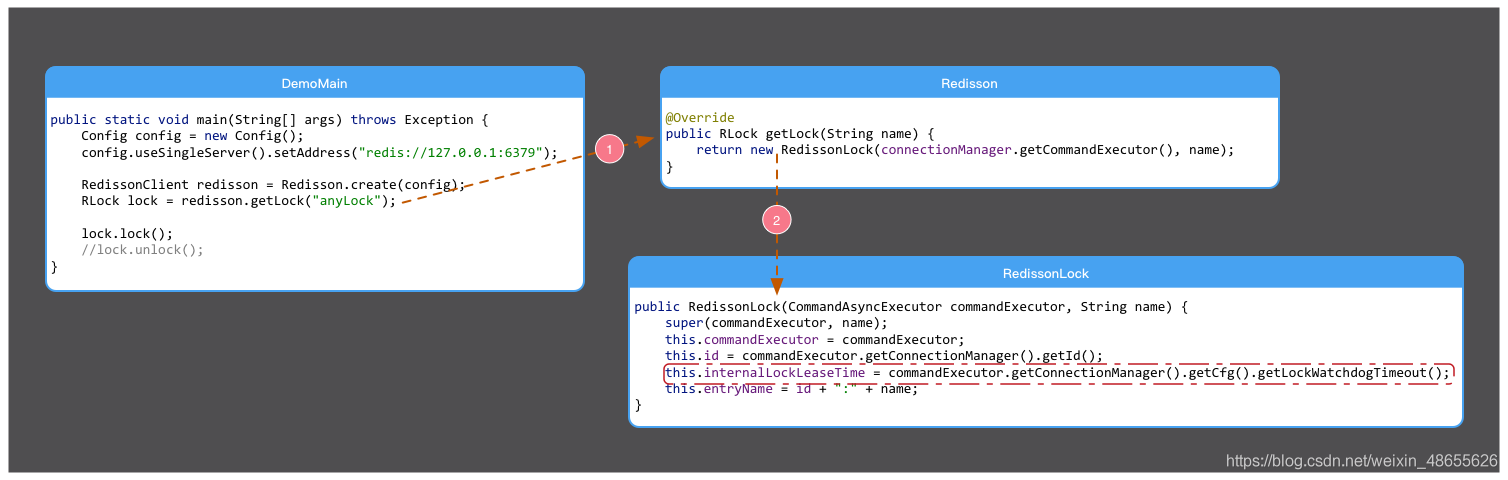Click the 'lock.lock();' line

(x=127, y=234)
